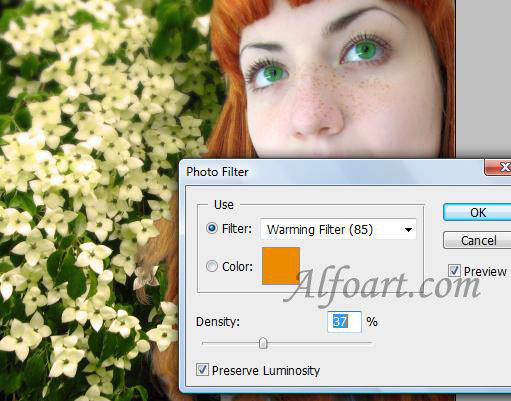Confirm with the OK button
The height and width of the screenshot is (401, 511).
[x=477, y=212]
